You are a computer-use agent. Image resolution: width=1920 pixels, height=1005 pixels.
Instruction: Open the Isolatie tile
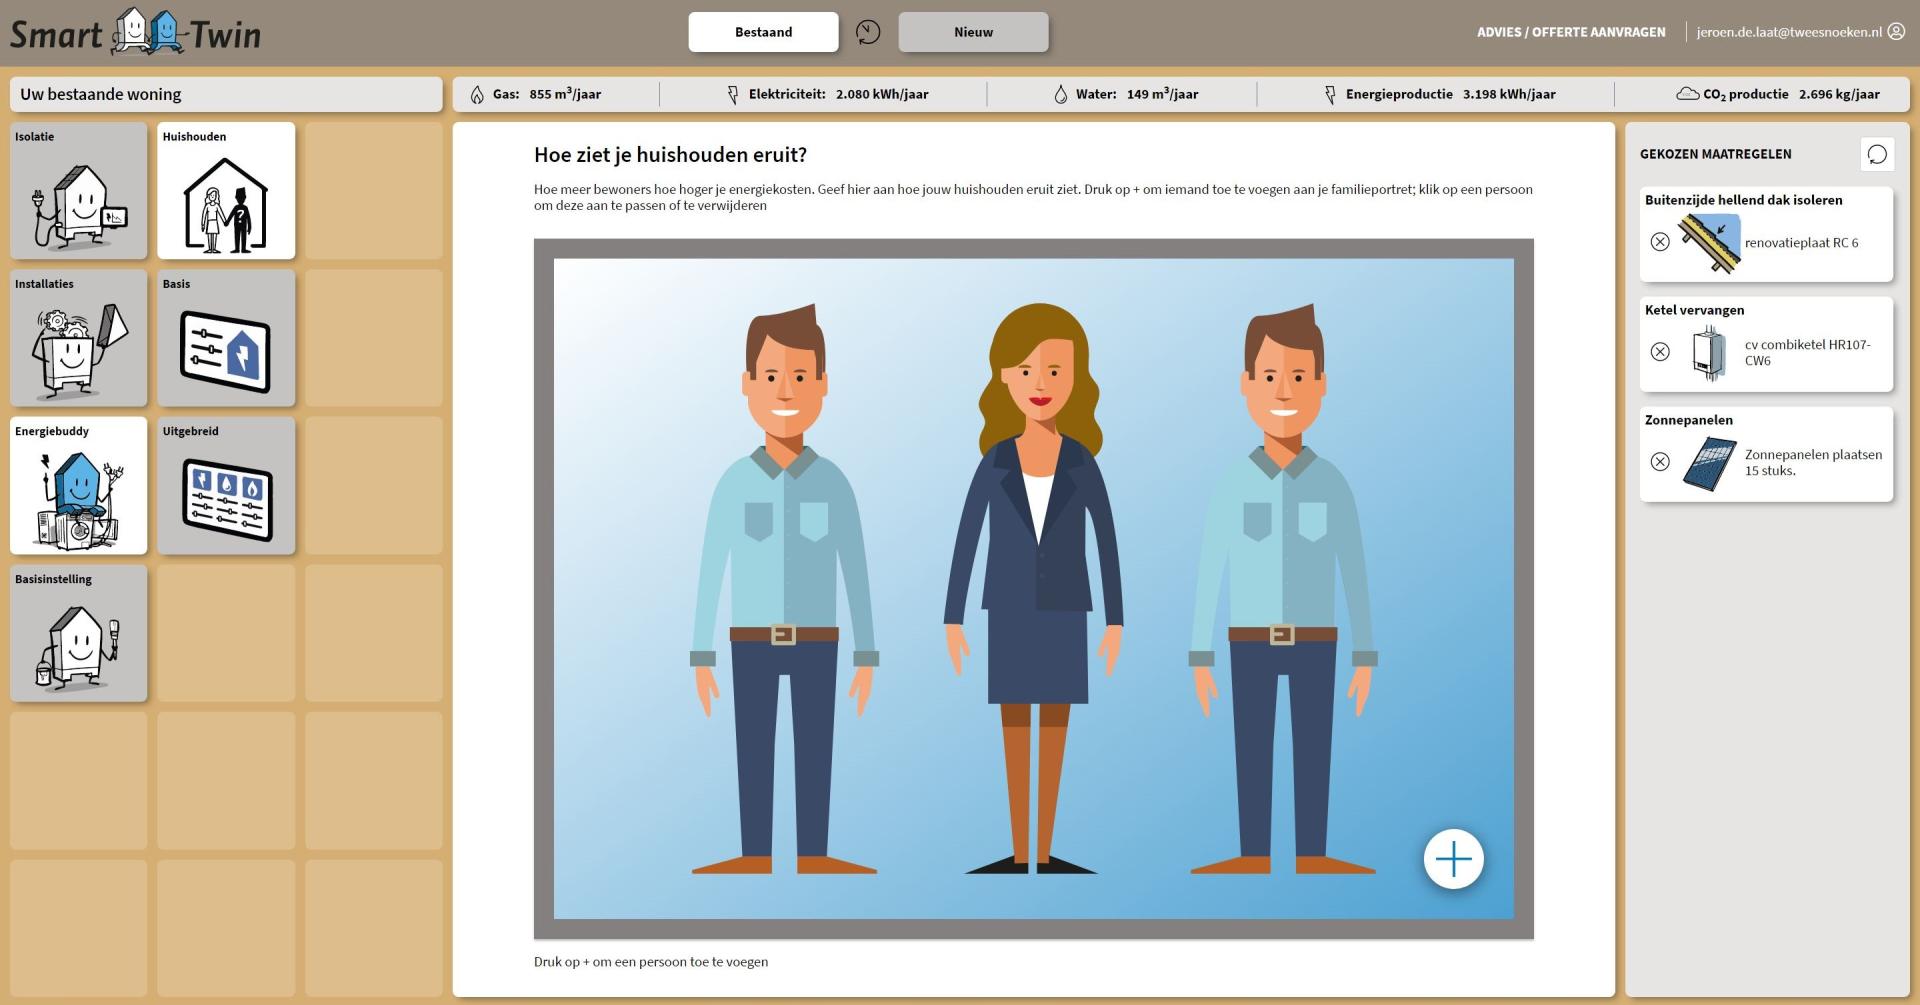coord(78,191)
